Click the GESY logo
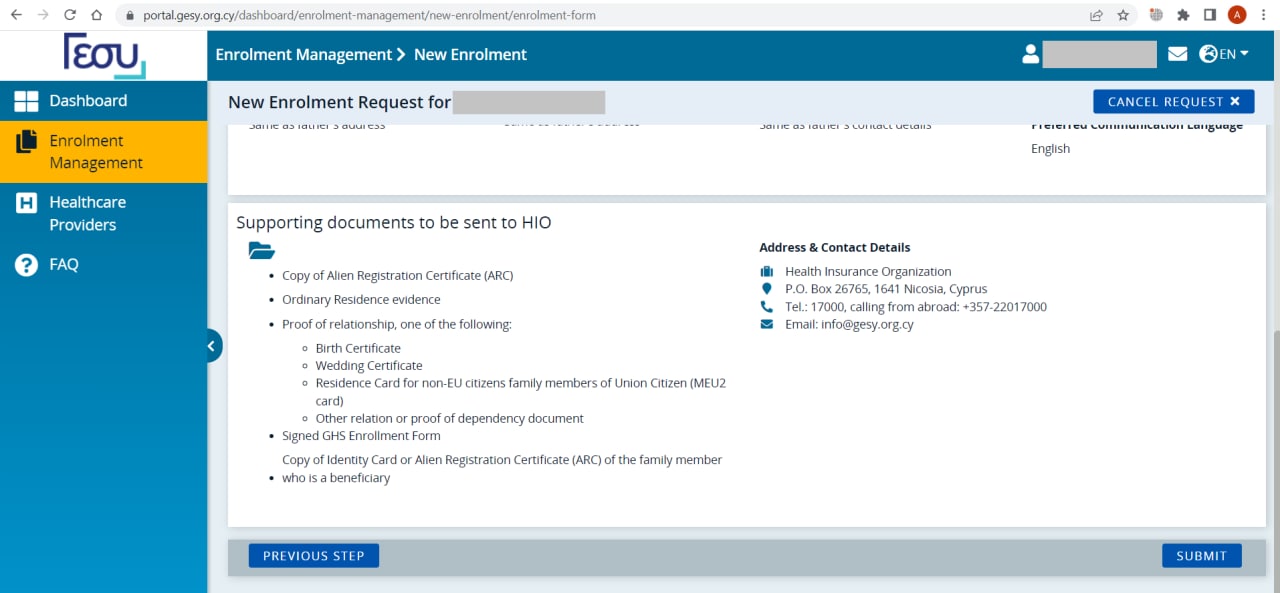The width and height of the screenshot is (1280, 593). (104, 55)
